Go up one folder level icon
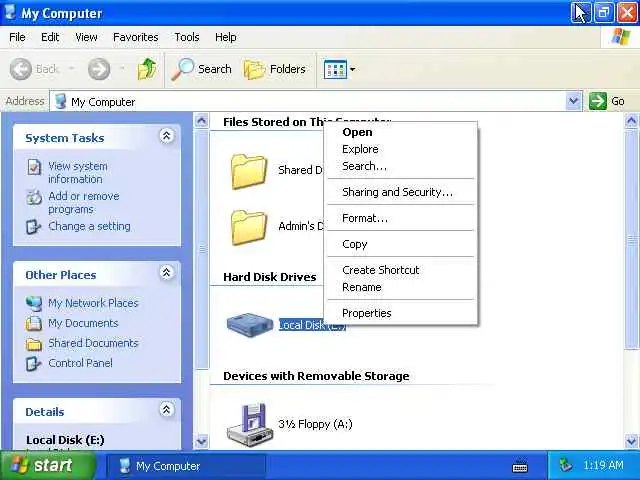 (147, 69)
